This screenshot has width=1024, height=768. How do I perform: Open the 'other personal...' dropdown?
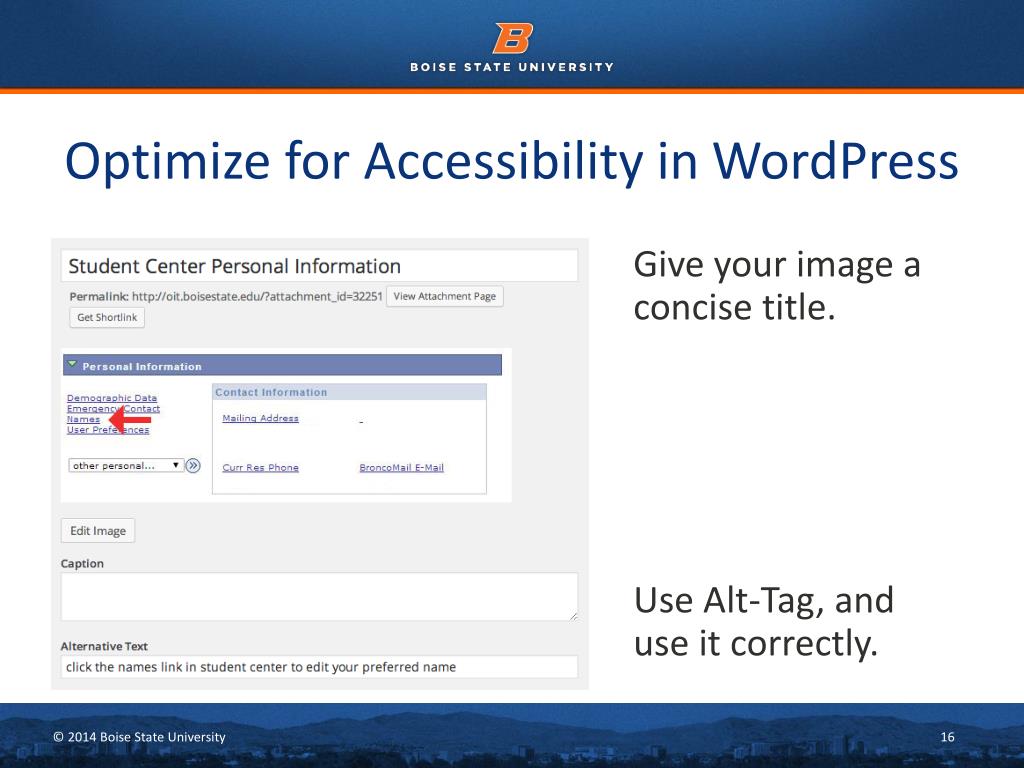pyautogui.click(x=126, y=466)
